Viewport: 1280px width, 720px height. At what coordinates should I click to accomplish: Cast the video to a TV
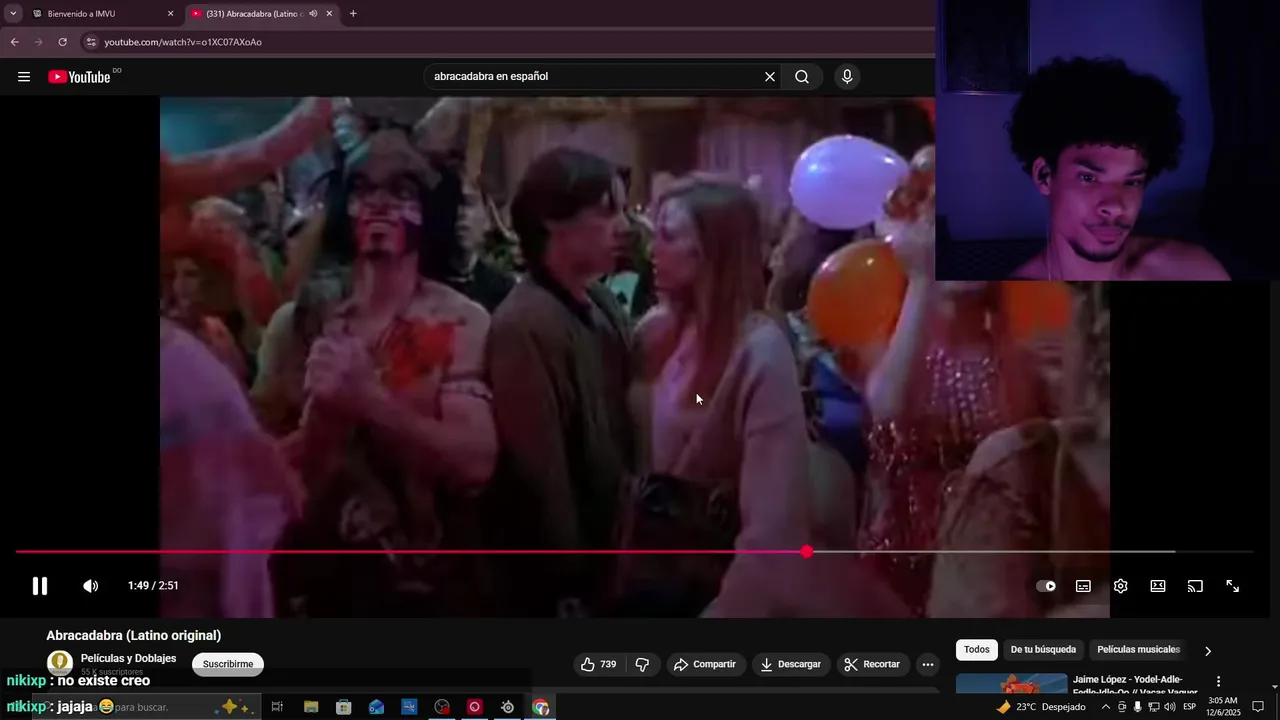point(1195,586)
